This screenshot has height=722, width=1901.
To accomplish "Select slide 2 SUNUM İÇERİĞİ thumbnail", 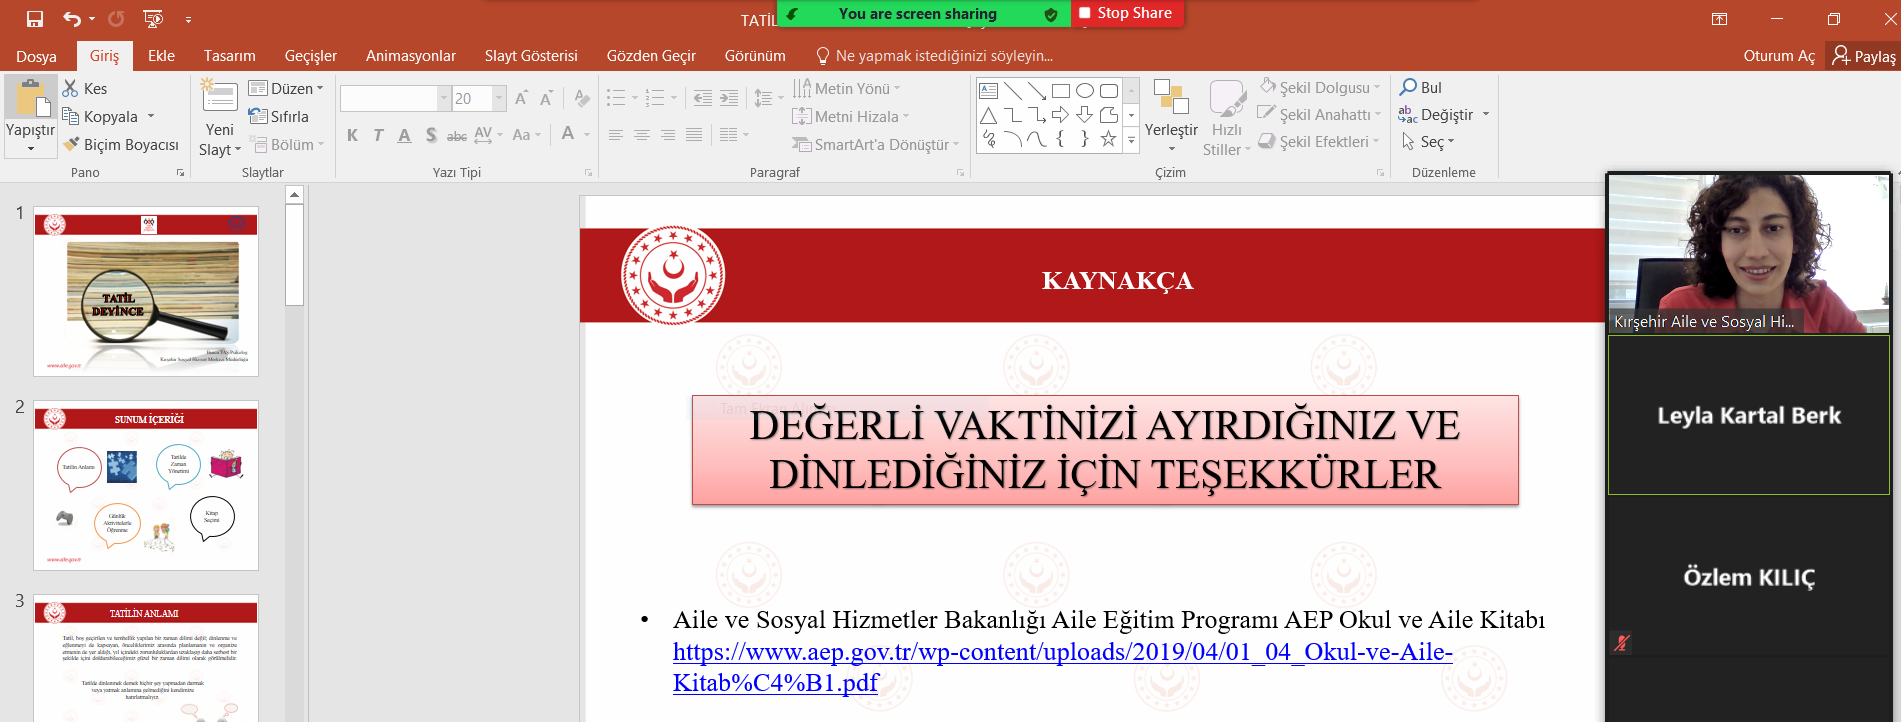I will click(x=146, y=486).
